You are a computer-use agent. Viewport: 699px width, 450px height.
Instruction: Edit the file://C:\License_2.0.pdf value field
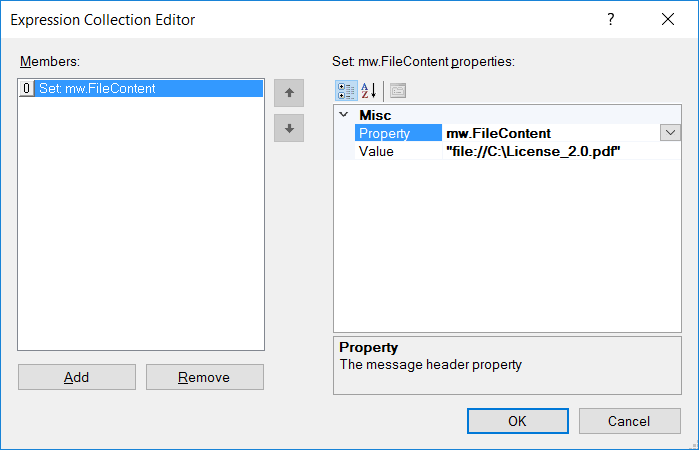(562, 151)
